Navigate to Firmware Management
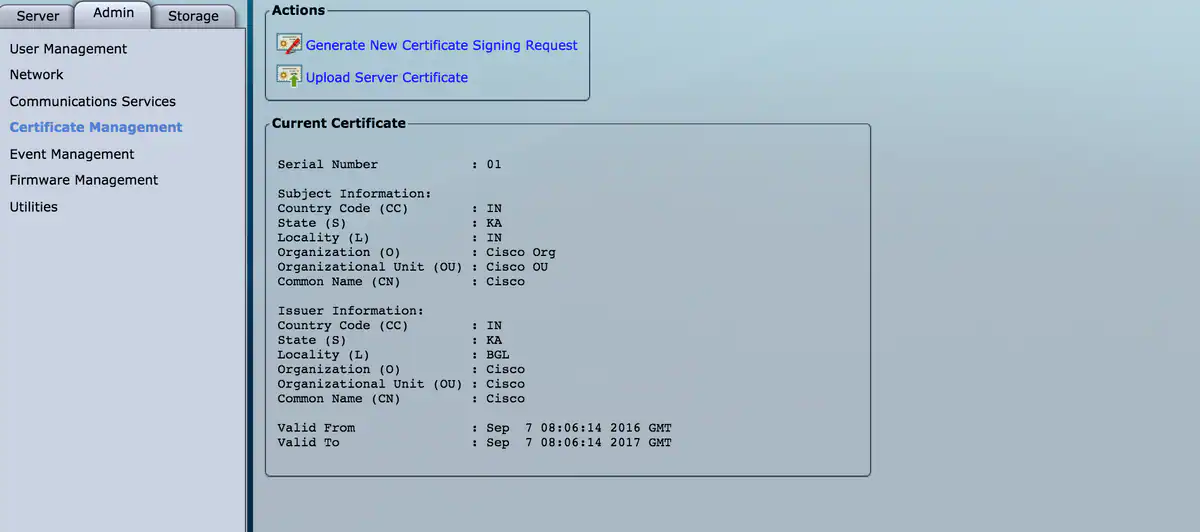1200x532 pixels. [84, 180]
